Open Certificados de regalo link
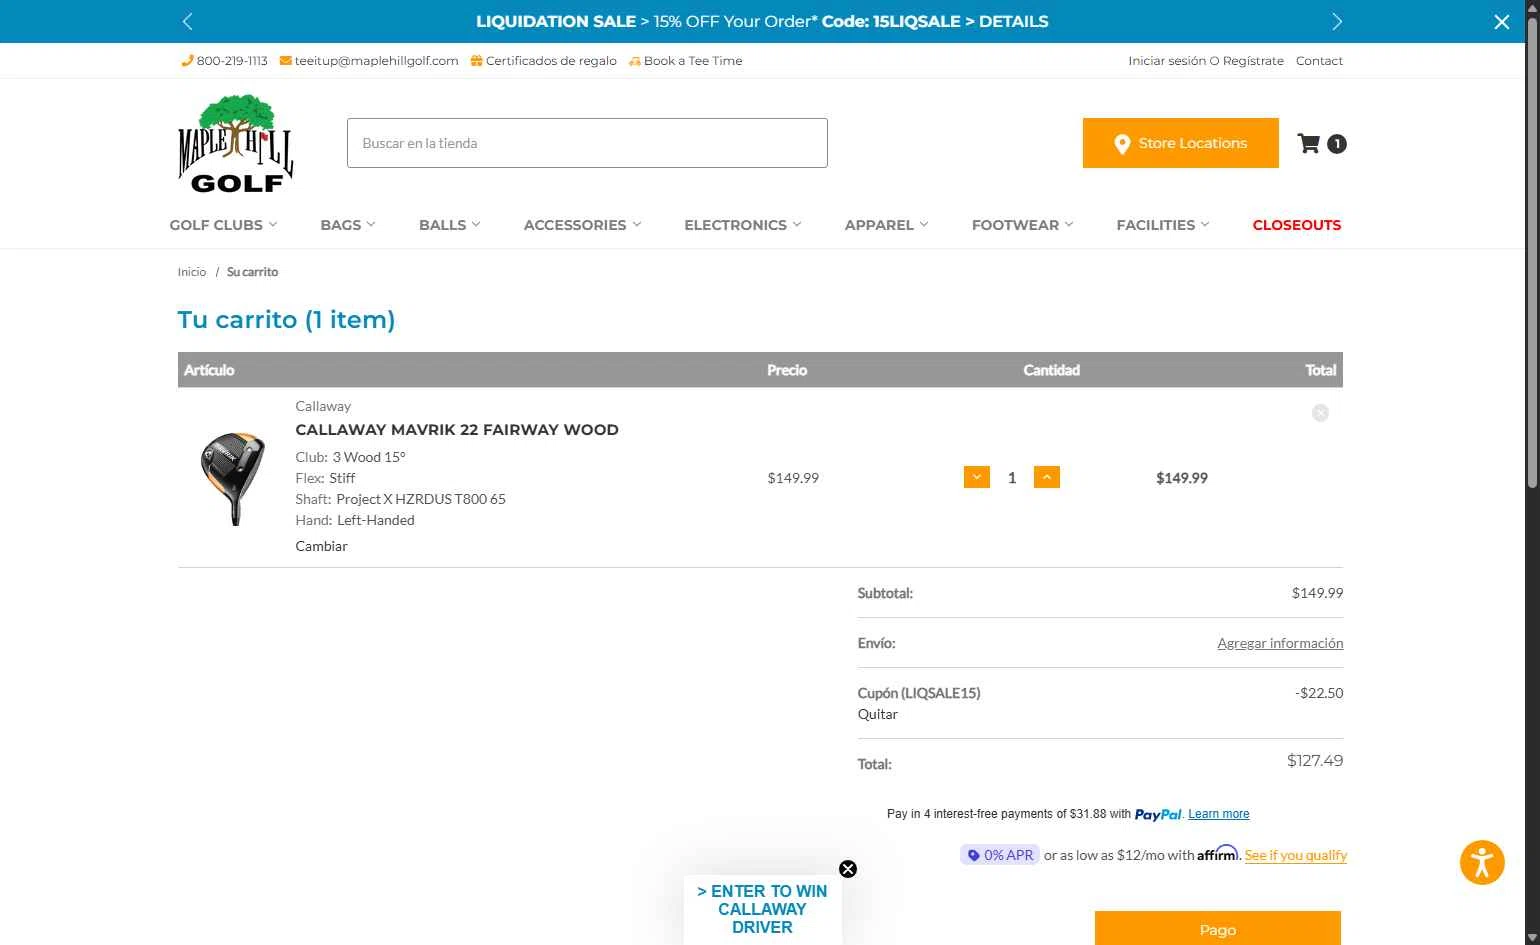This screenshot has height=945, width=1540. [543, 61]
